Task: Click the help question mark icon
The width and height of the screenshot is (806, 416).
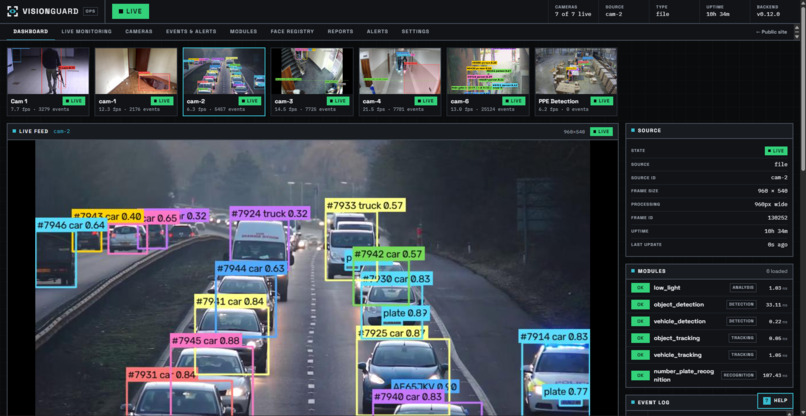Action: click(x=767, y=401)
